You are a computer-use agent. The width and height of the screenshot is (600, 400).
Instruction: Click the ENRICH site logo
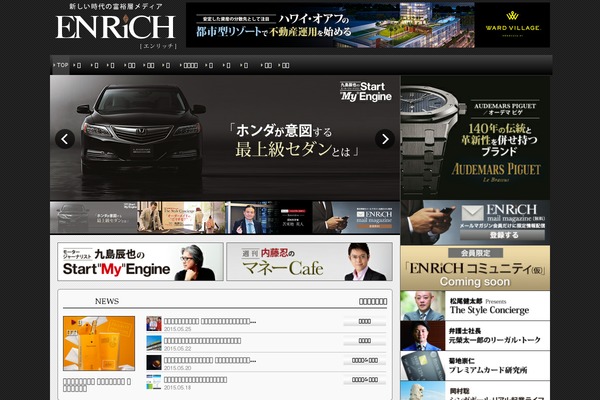click(115, 27)
